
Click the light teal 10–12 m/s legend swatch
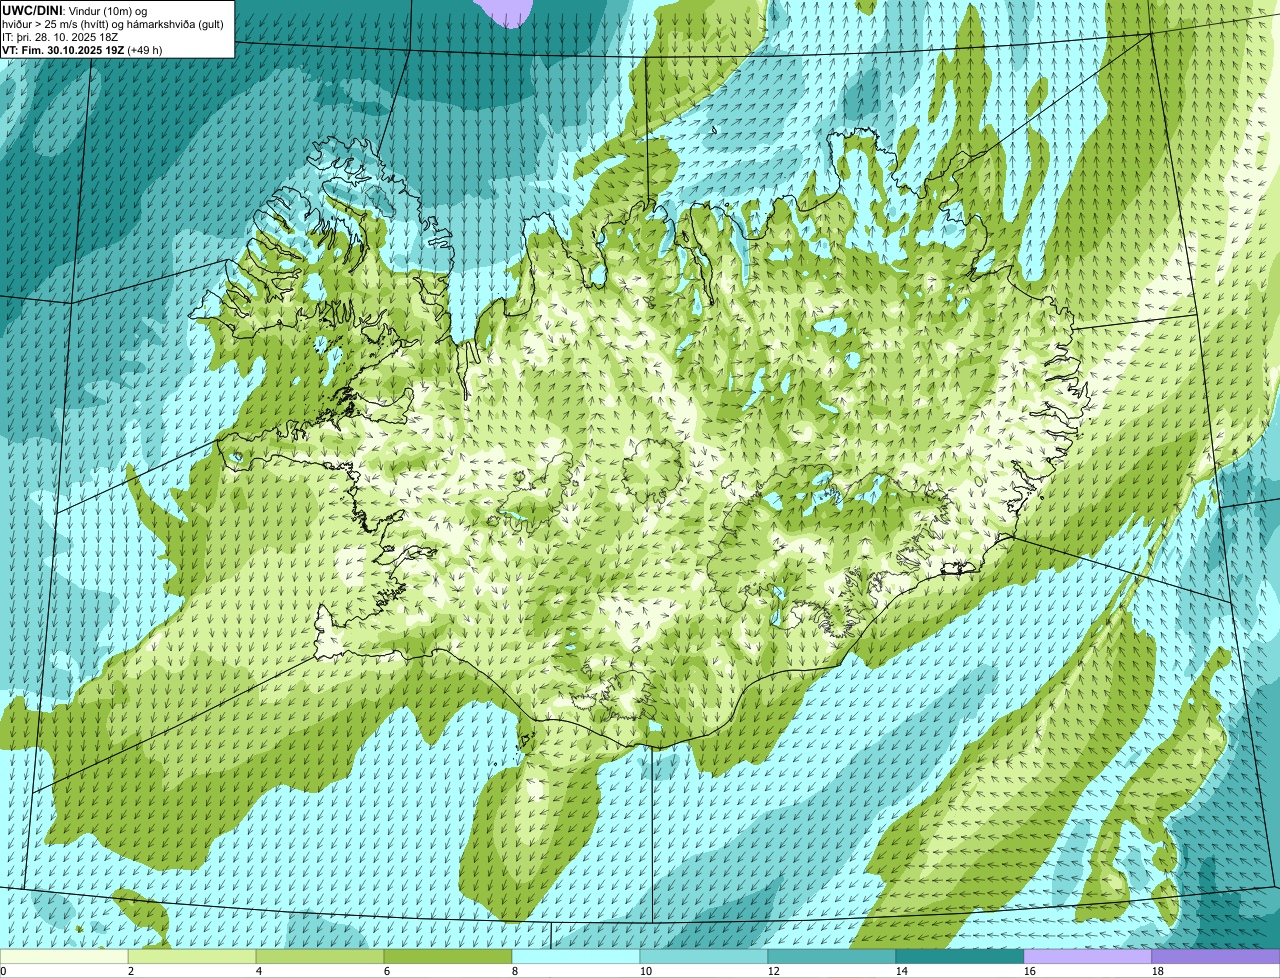pos(704,956)
